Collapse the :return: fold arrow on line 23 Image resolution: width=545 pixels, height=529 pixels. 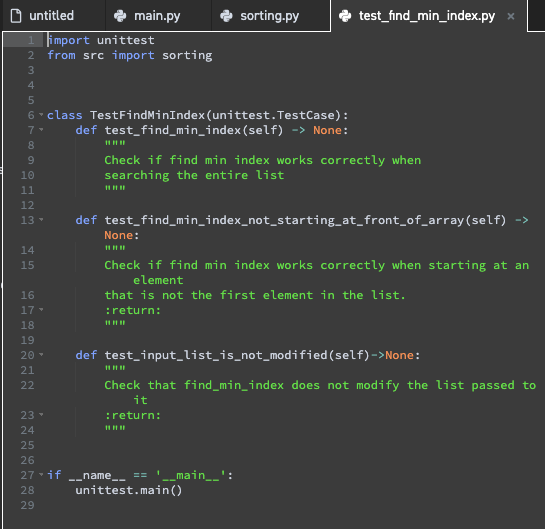(x=41, y=414)
